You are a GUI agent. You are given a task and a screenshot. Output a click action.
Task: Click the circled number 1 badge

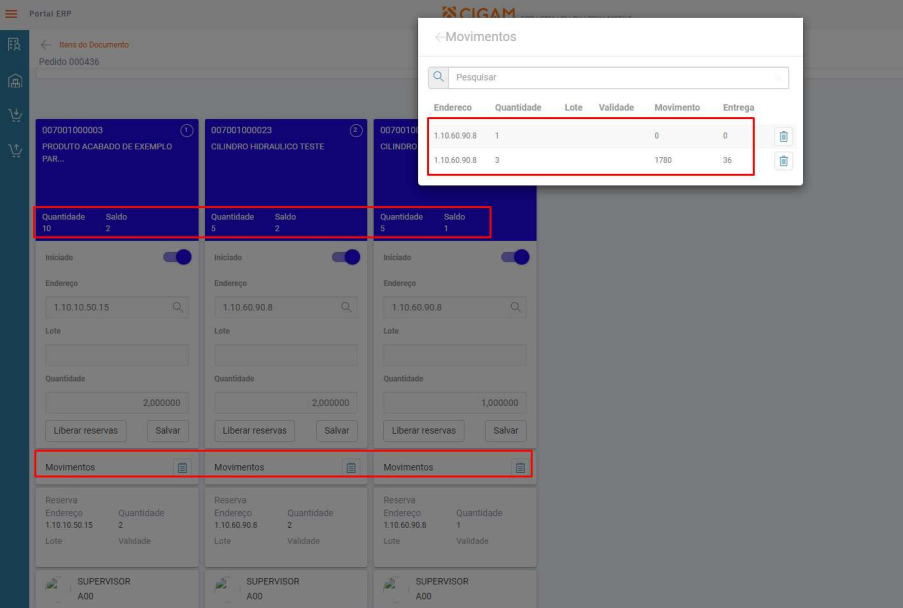click(x=187, y=131)
